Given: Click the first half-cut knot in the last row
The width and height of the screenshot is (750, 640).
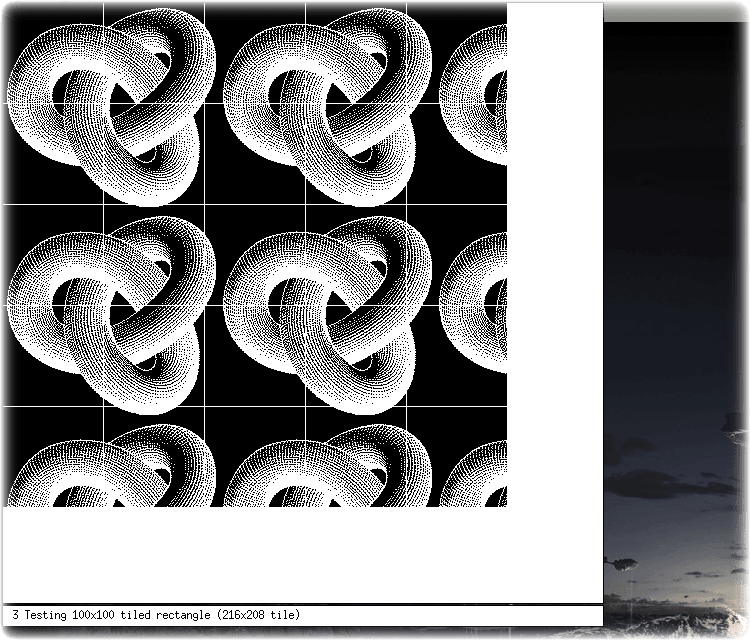Looking at the screenshot, I should point(111,465).
